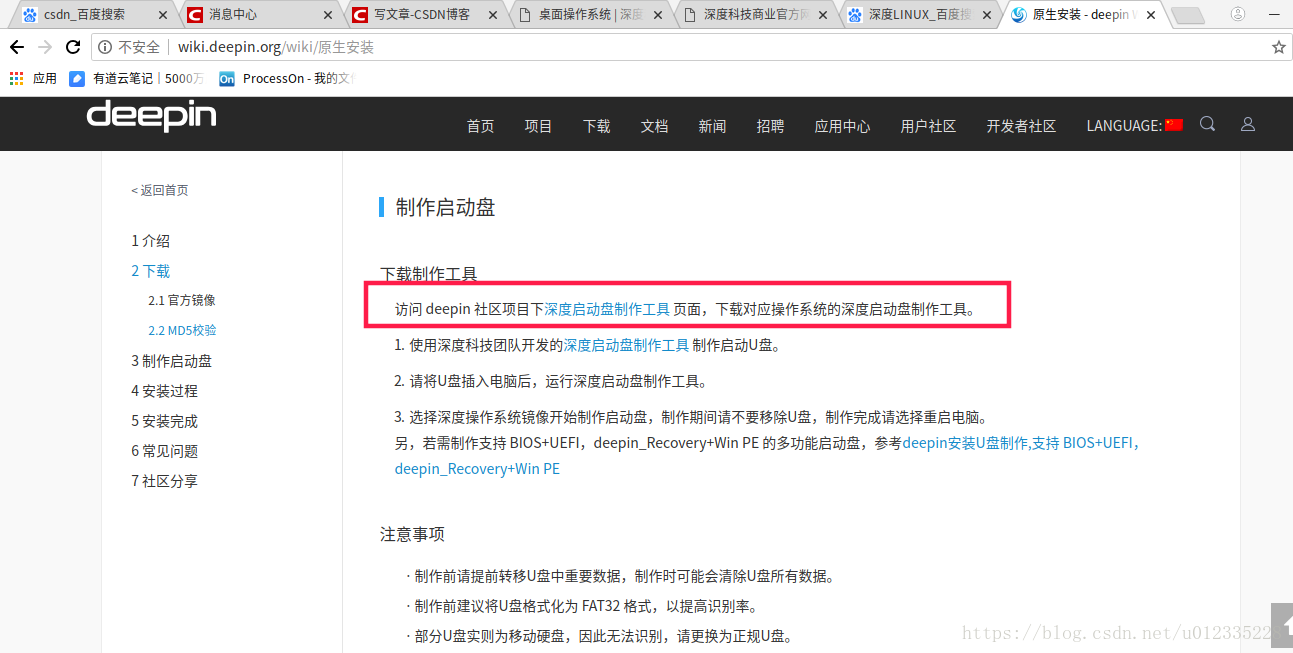Viewport: 1293px width, 653px height.
Task: Jump to section 5 安装完成 in the sidebar
Action: point(164,421)
